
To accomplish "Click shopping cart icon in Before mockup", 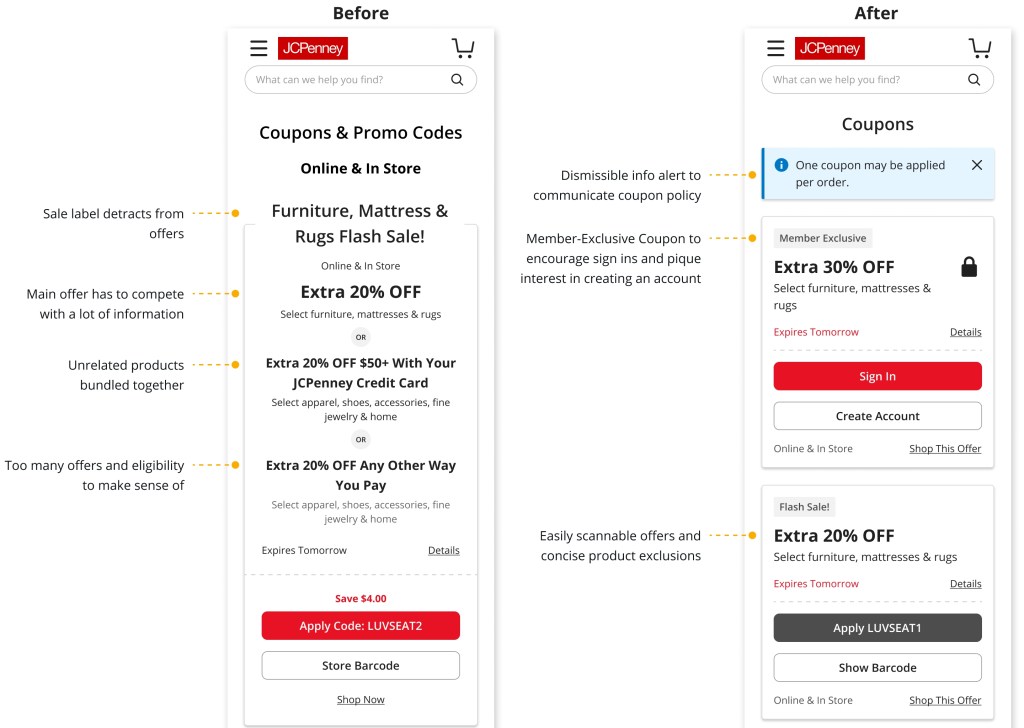I will click(462, 48).
